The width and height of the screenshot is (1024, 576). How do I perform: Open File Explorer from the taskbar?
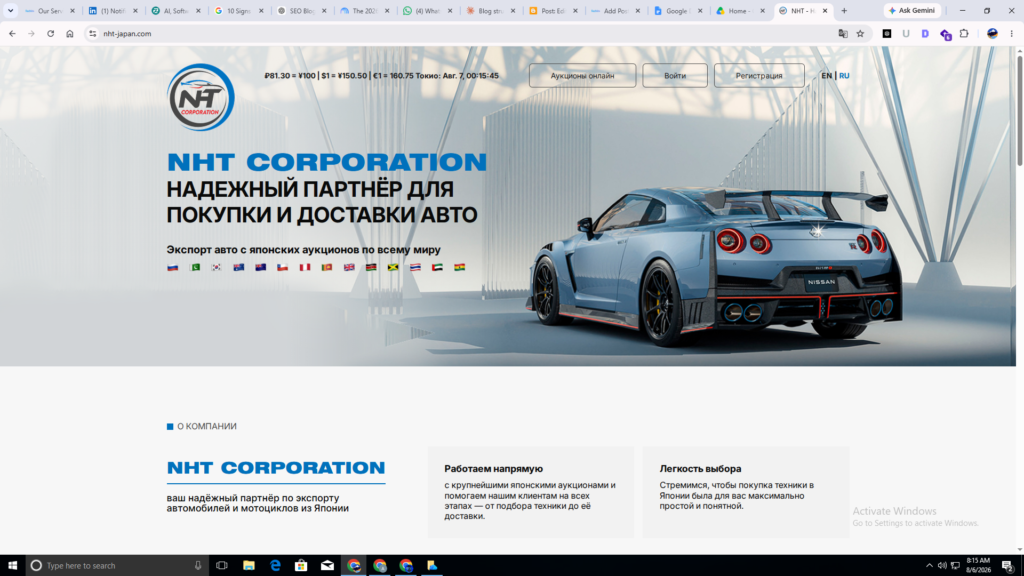pos(249,566)
